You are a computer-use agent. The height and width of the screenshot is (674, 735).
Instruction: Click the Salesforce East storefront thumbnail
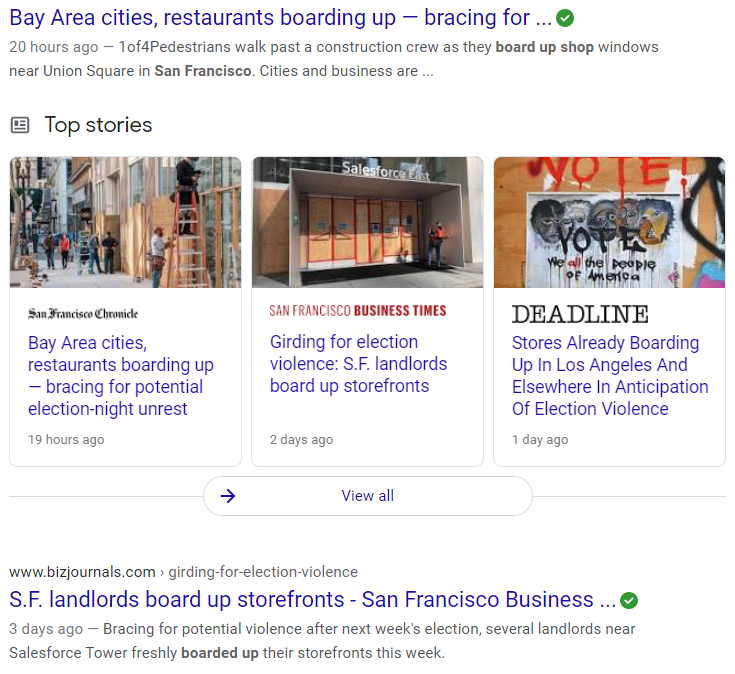pyautogui.click(x=367, y=222)
